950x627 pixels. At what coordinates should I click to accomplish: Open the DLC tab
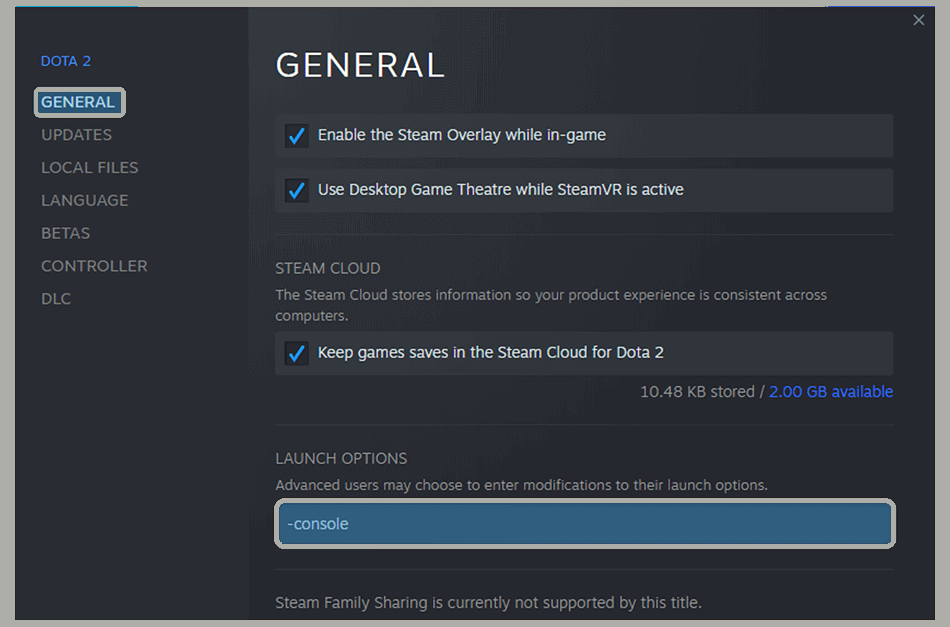pyautogui.click(x=56, y=299)
